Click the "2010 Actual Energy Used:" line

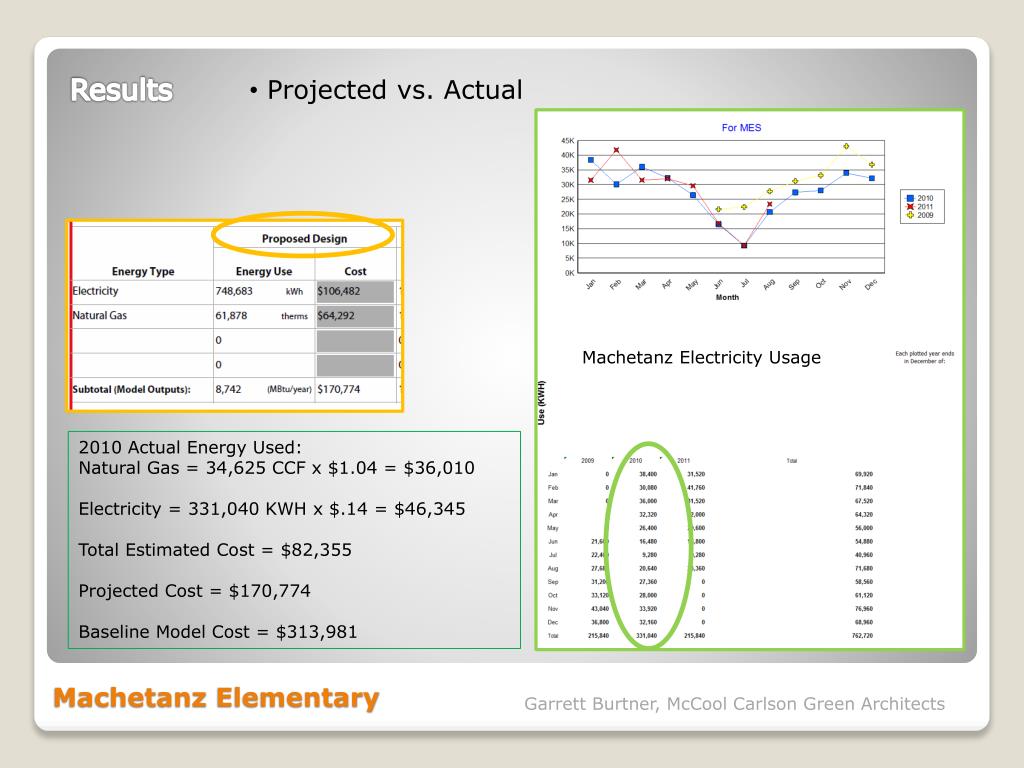coord(190,447)
